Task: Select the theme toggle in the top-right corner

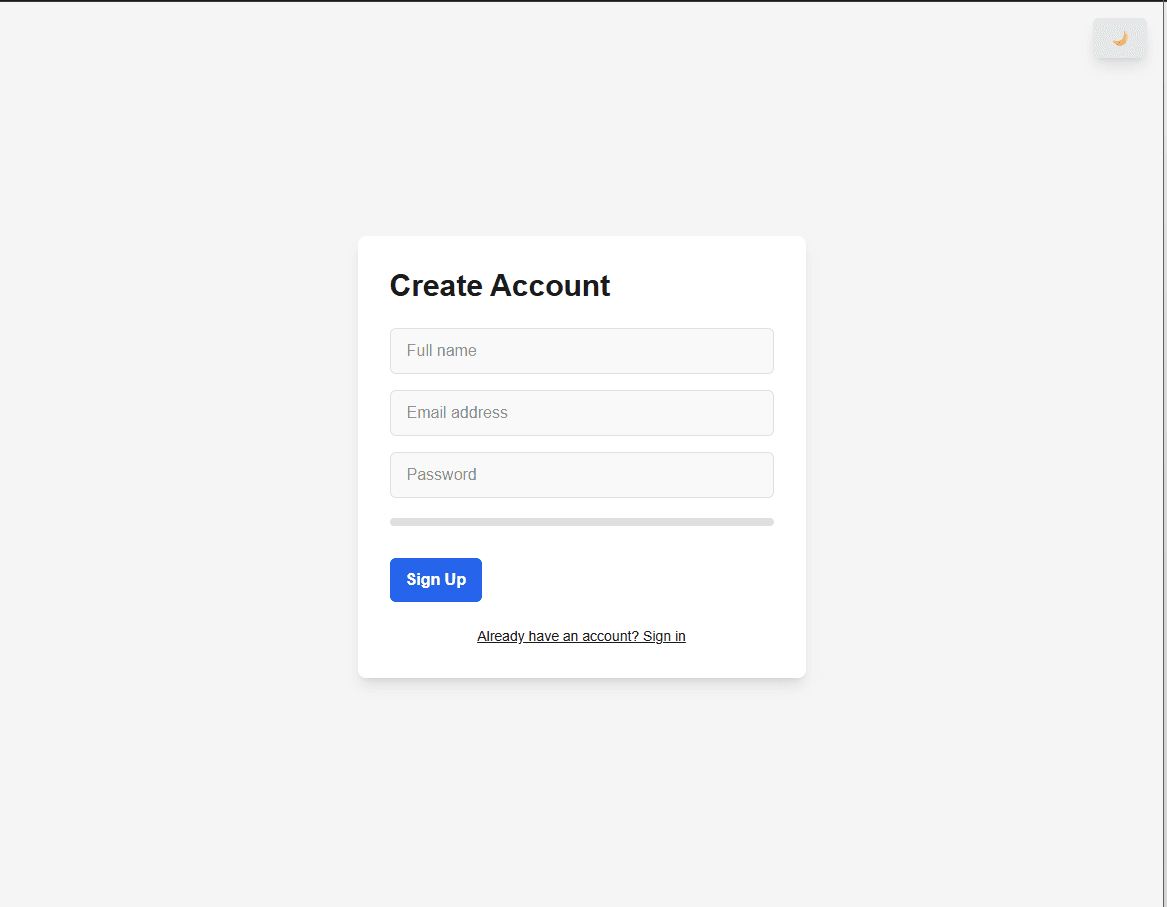Action: click(1119, 38)
